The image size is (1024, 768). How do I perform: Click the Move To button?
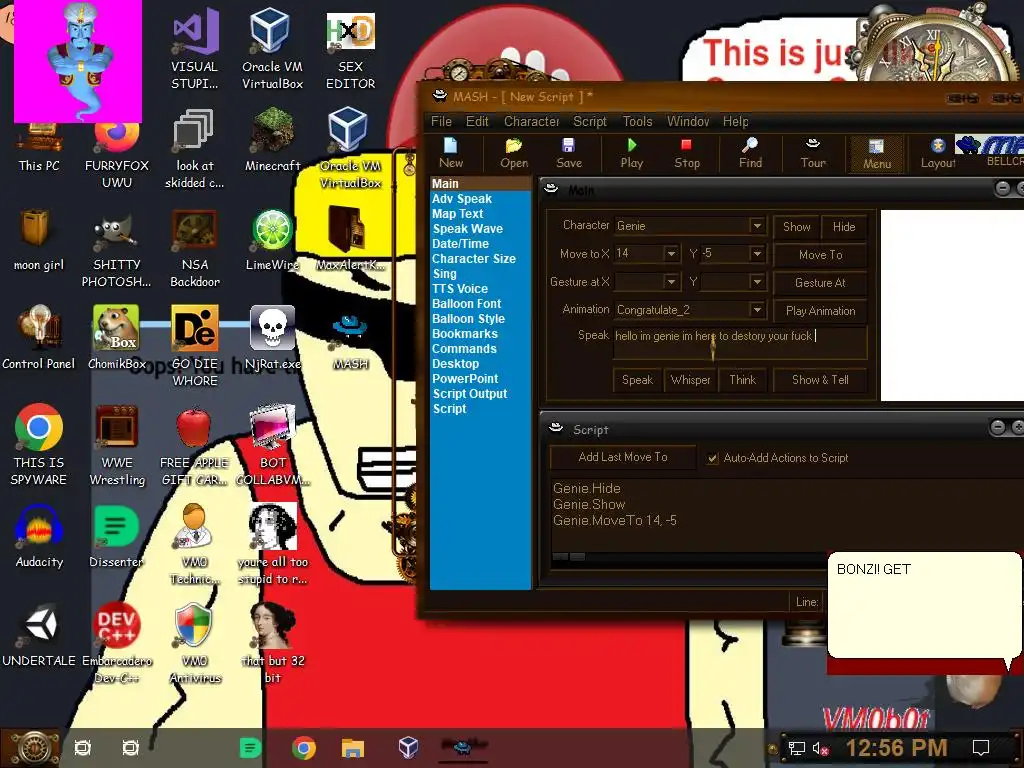click(820, 255)
